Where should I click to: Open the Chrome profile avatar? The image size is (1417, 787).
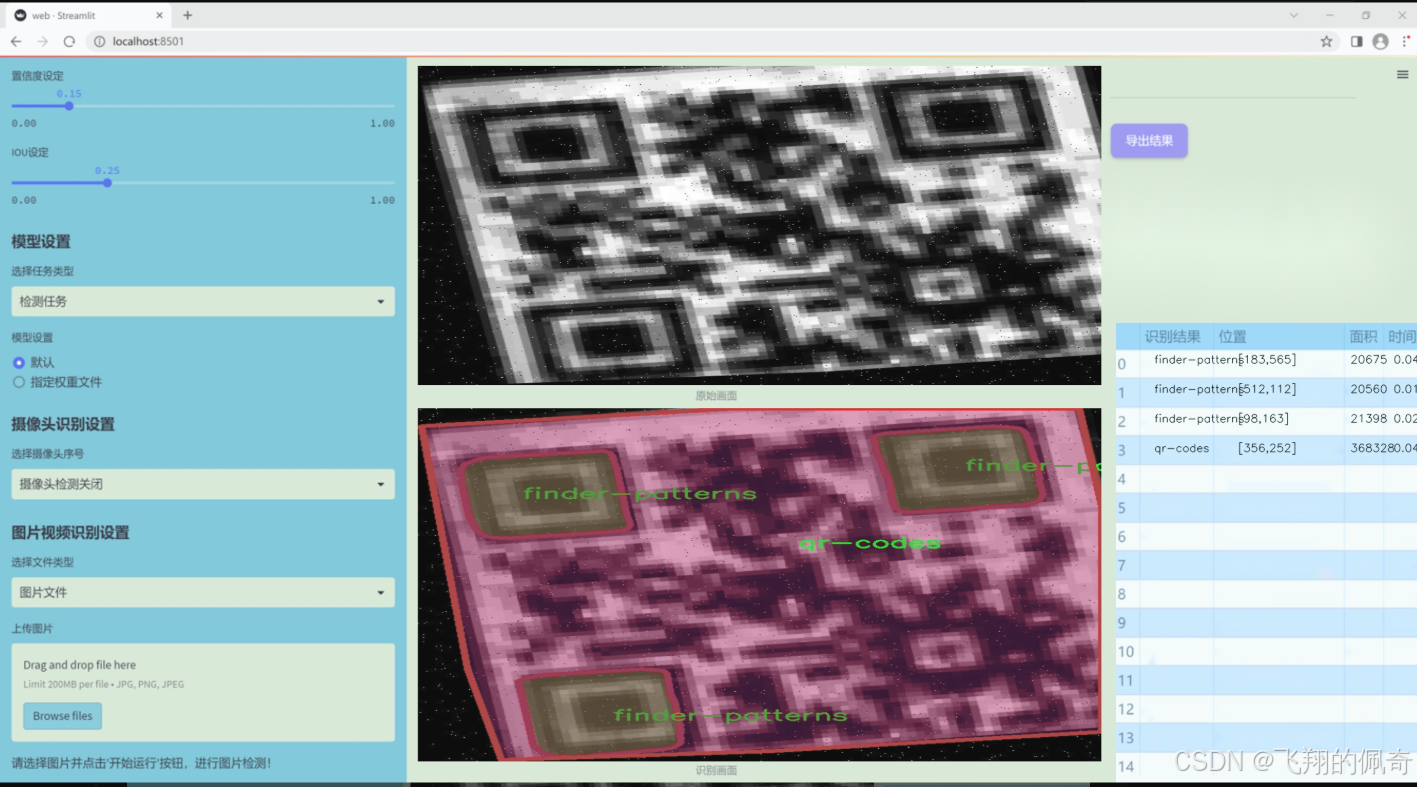1381,41
